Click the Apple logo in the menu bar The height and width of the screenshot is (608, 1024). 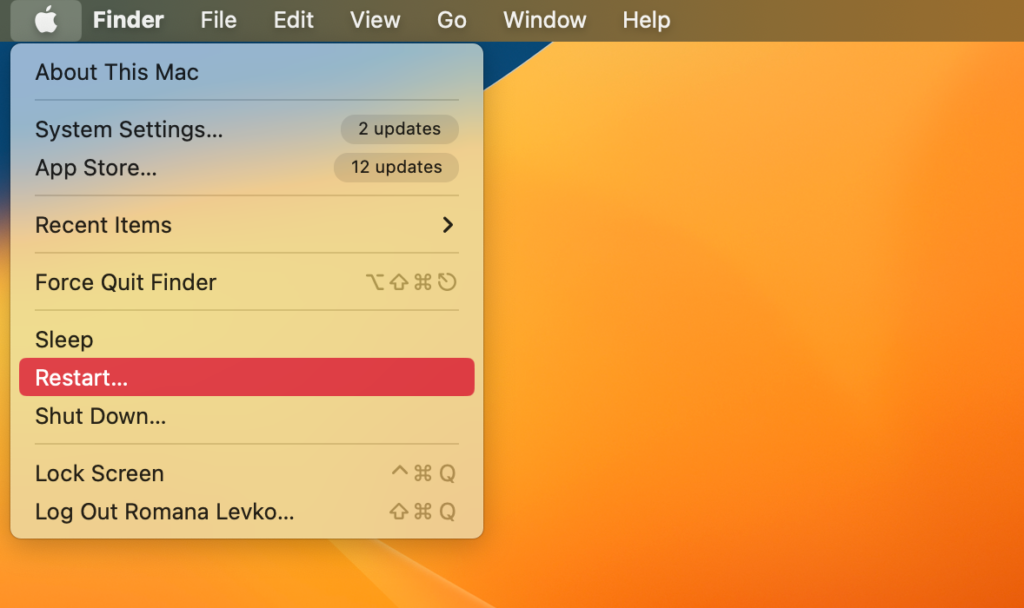[46, 20]
